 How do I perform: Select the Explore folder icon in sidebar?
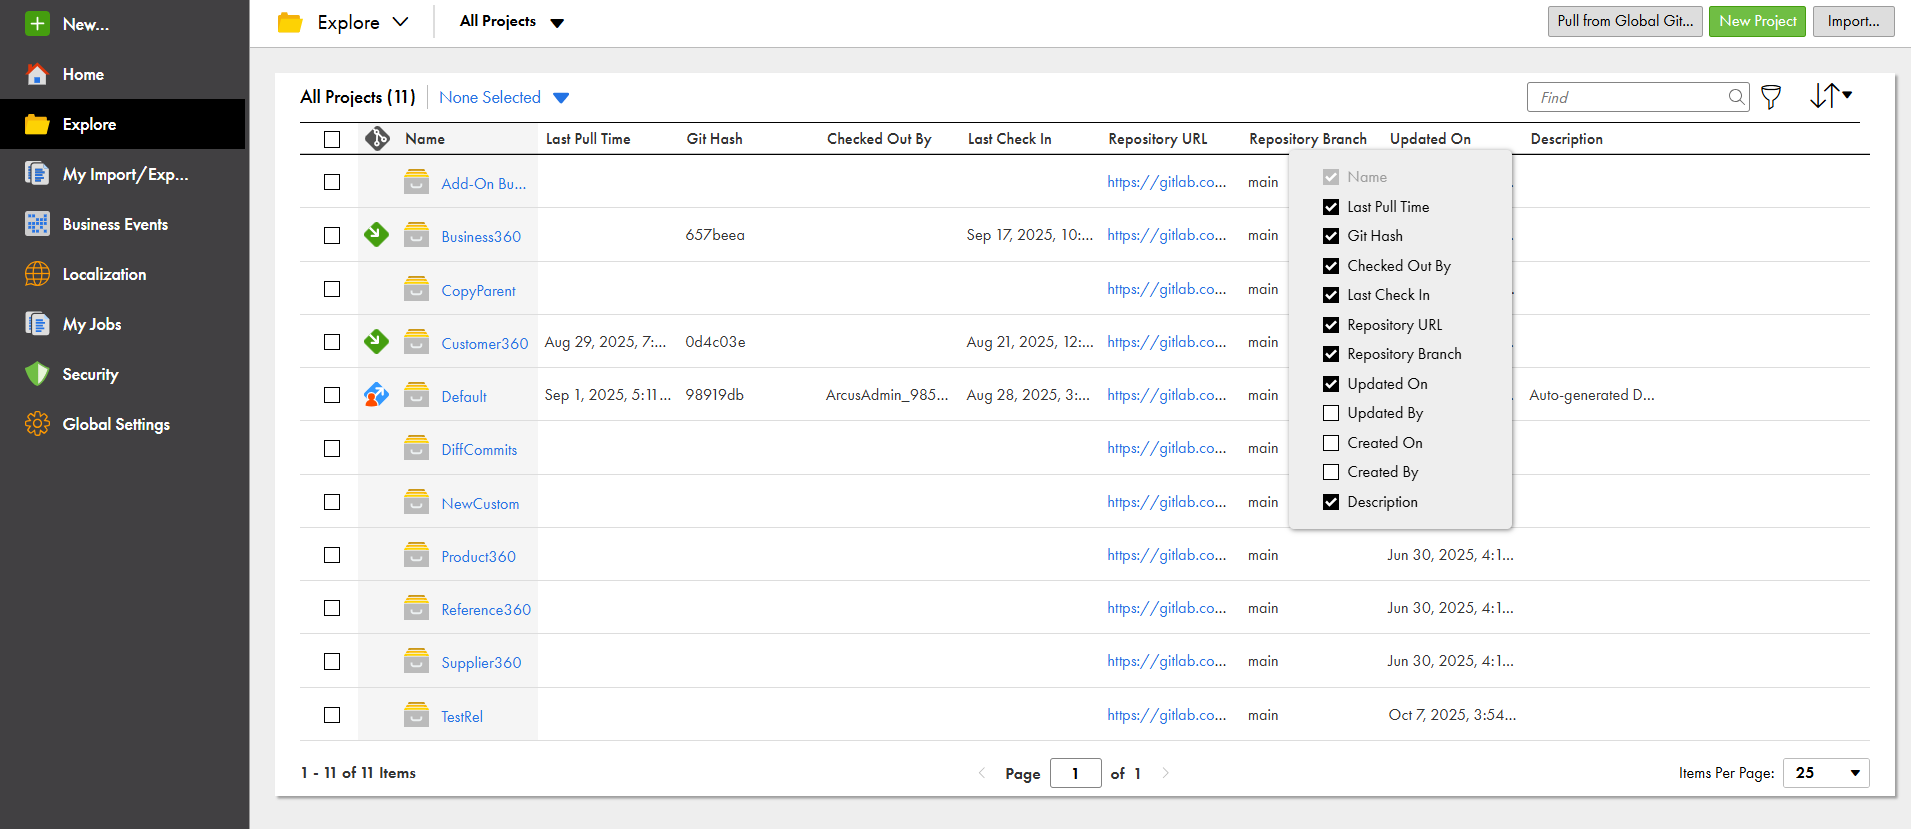click(37, 124)
